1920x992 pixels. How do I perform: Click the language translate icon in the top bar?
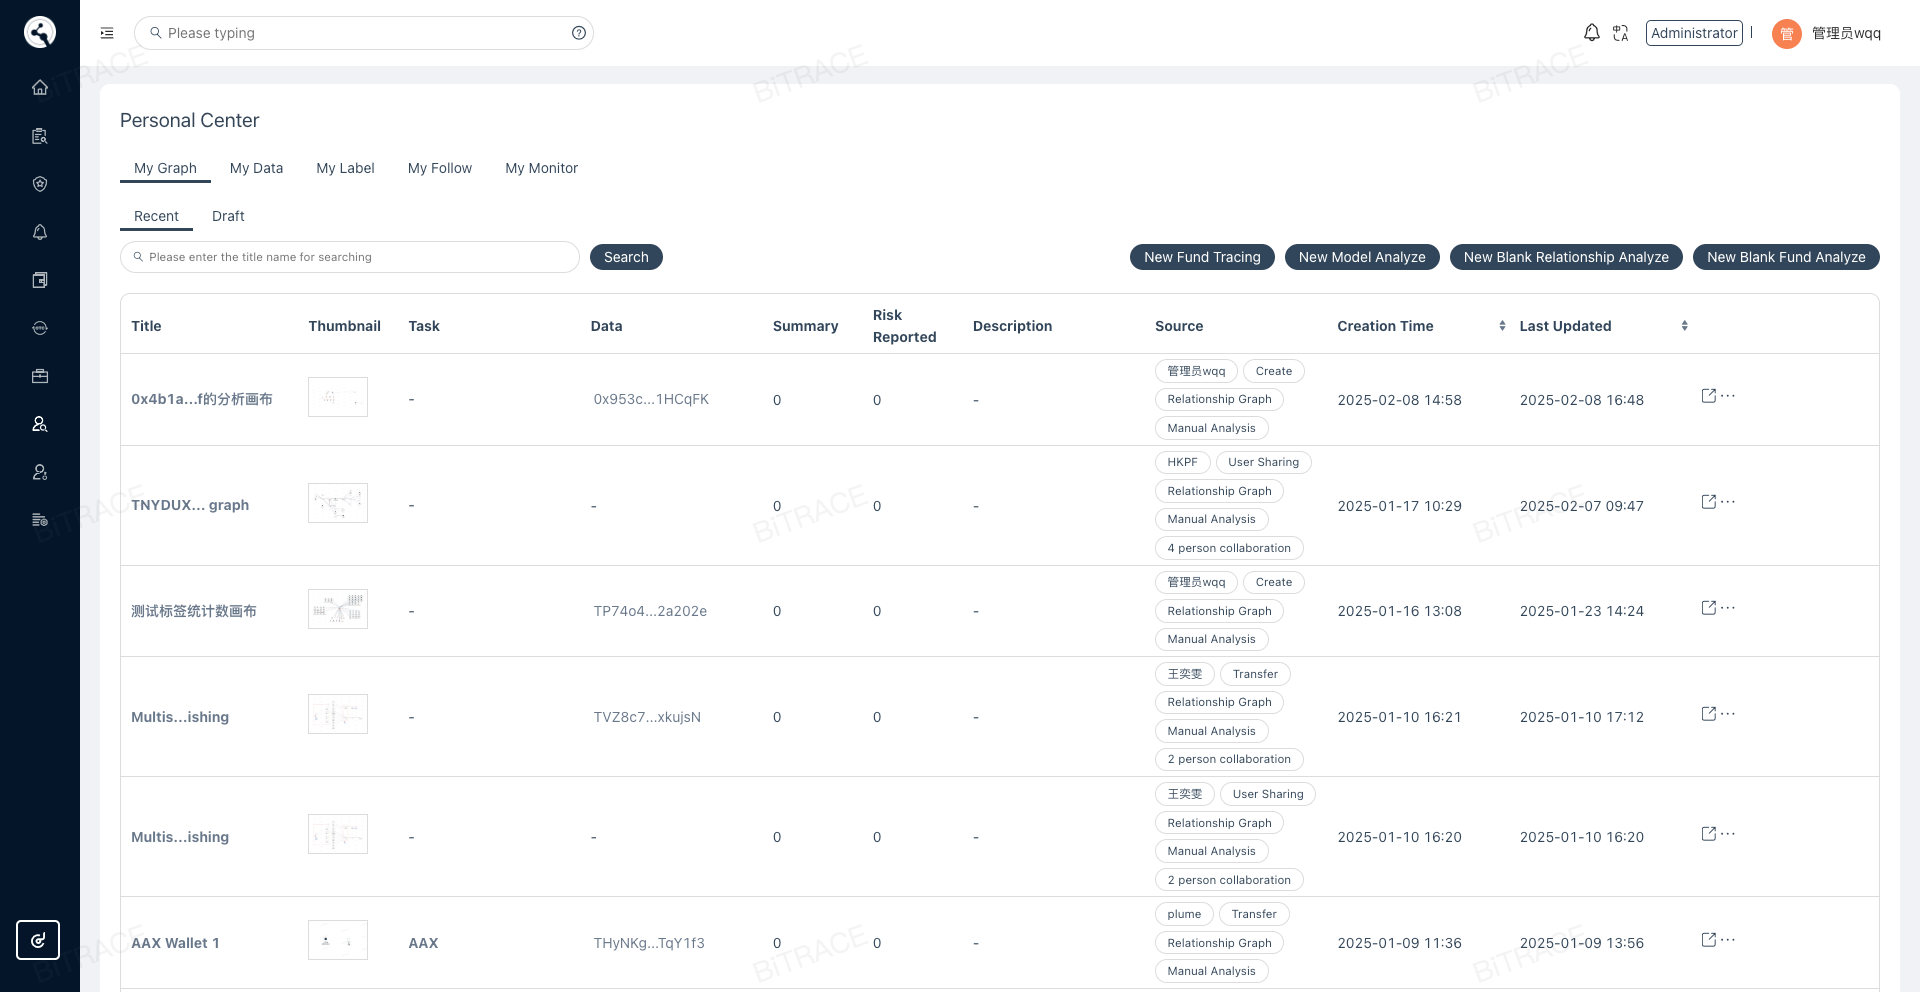(1621, 33)
